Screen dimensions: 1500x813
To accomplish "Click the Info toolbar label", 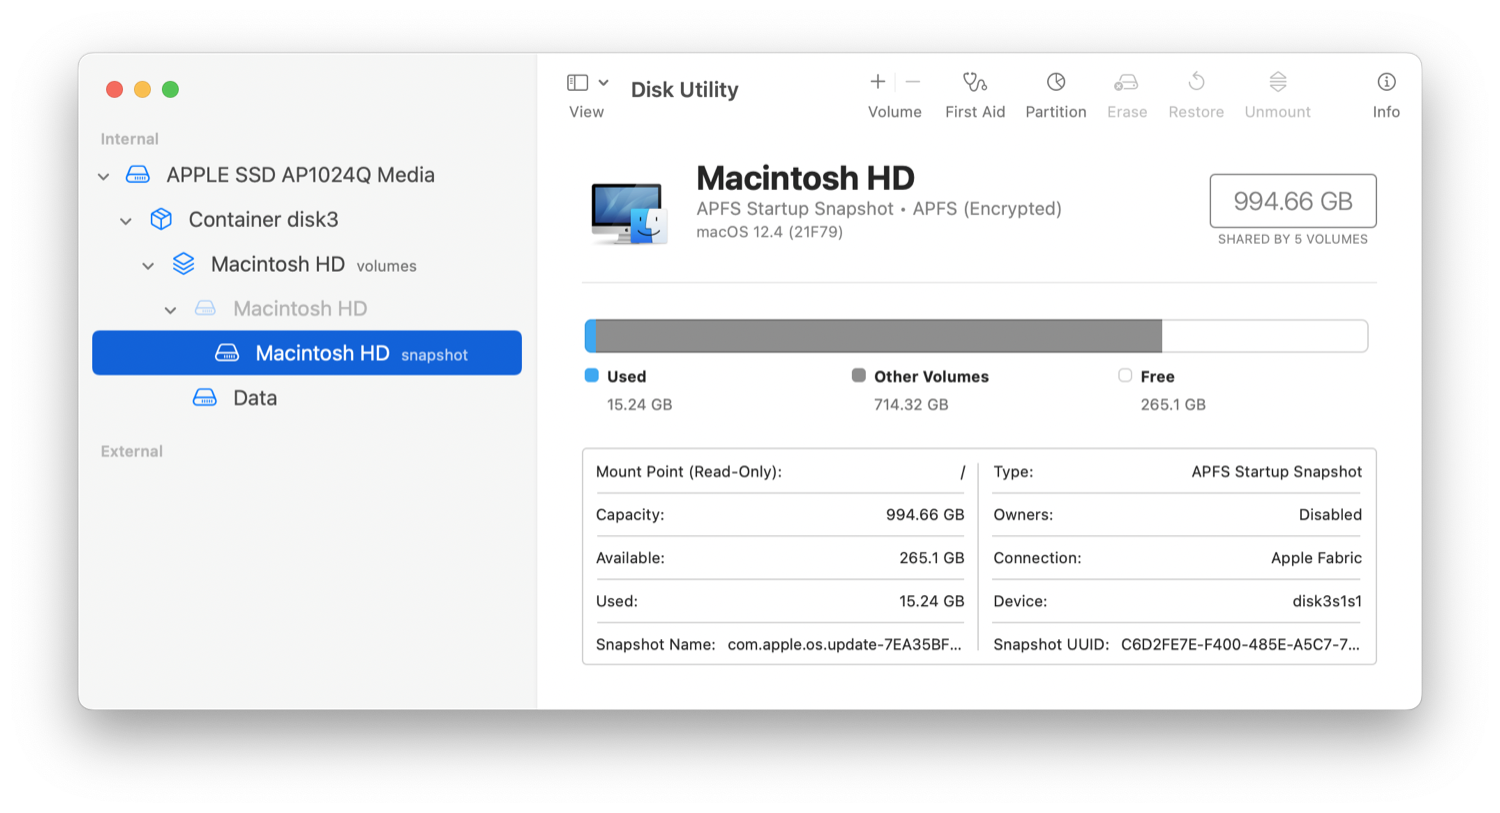I will (1386, 112).
